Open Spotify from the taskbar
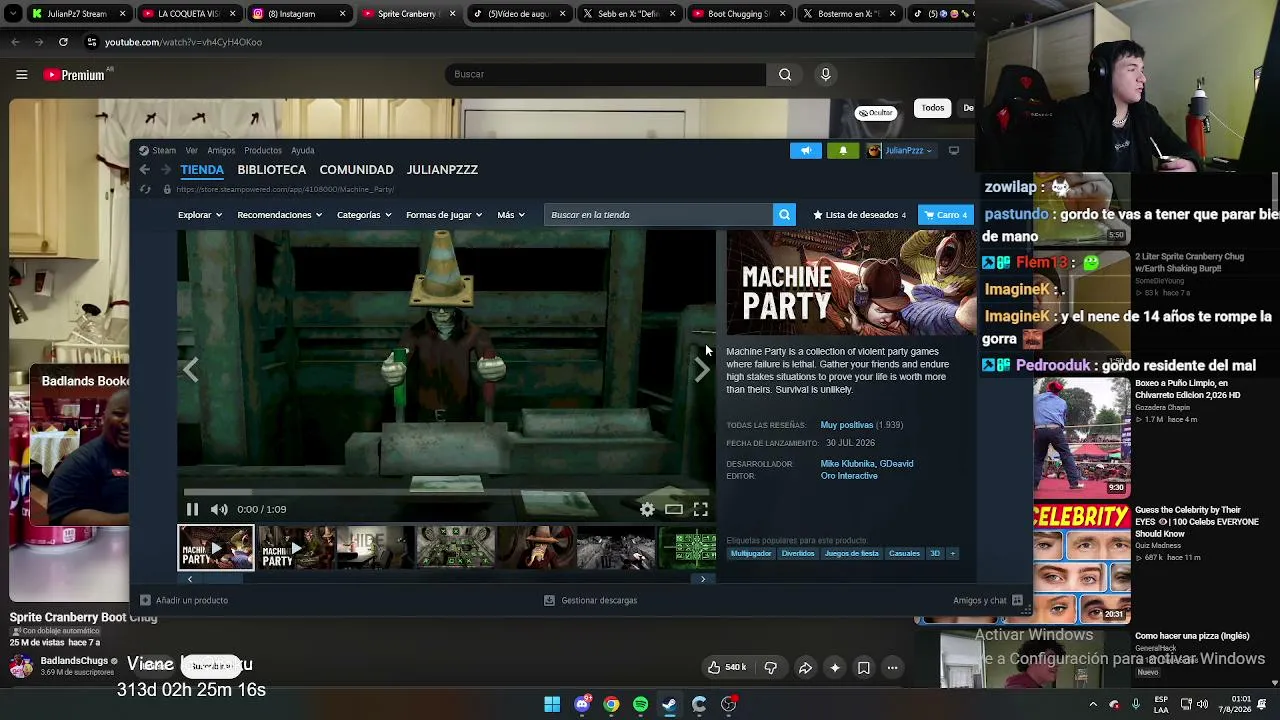This screenshot has width=1280, height=720. 640,704
